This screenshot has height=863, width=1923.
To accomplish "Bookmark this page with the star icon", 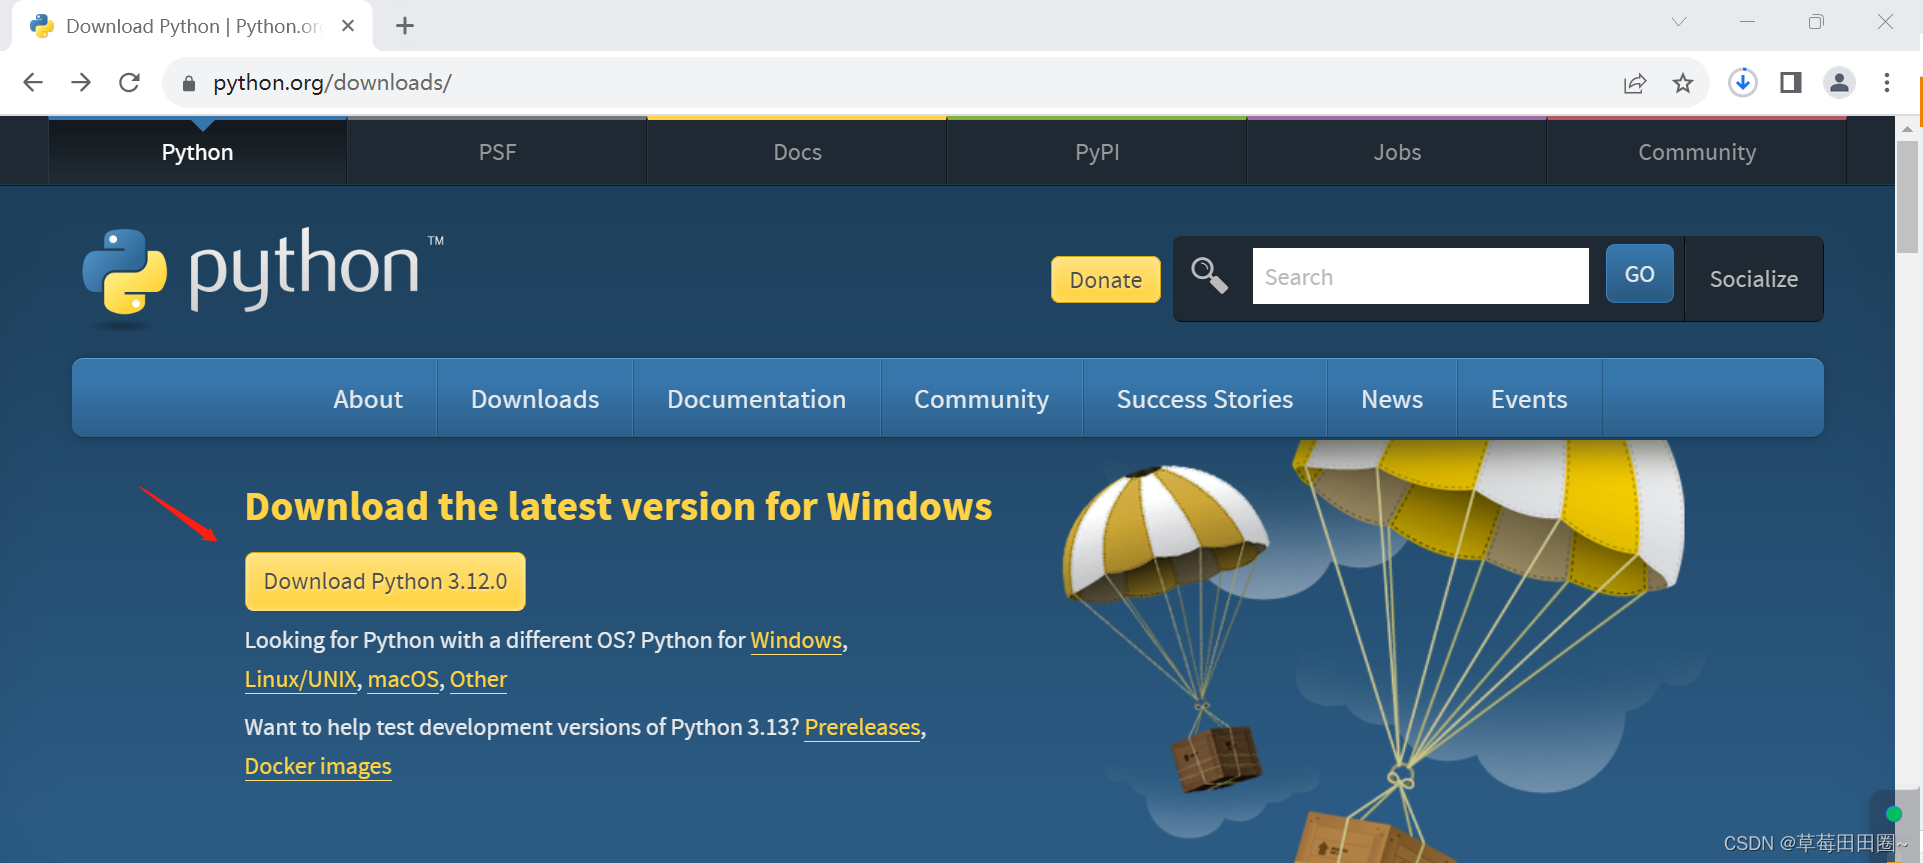I will (x=1683, y=83).
